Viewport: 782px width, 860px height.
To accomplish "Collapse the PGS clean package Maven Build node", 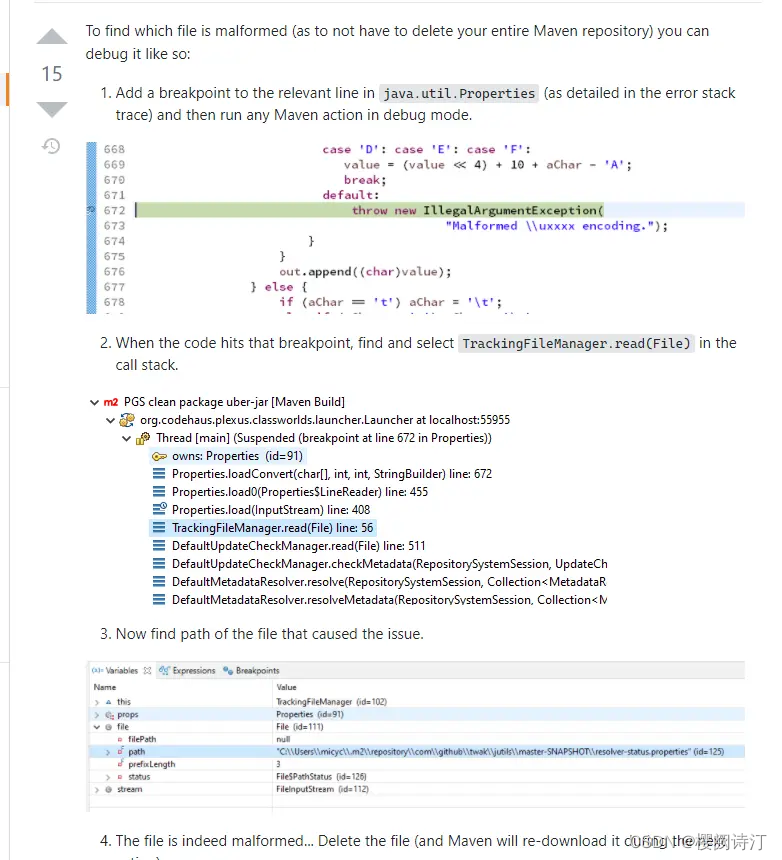I will tap(94, 403).
